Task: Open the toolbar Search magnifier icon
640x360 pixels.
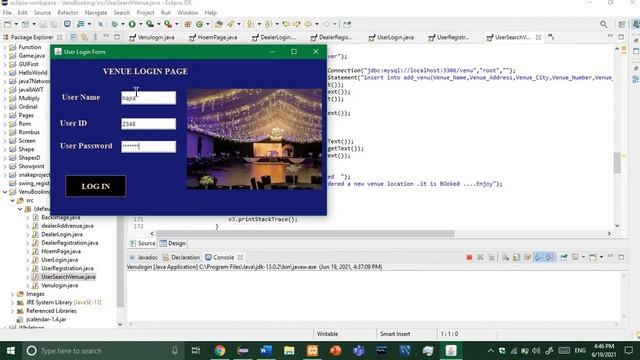Action: (x=603, y=24)
